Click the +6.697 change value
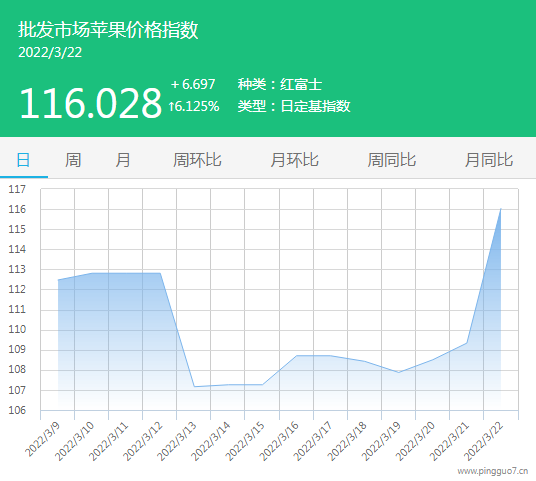 (x=193, y=84)
